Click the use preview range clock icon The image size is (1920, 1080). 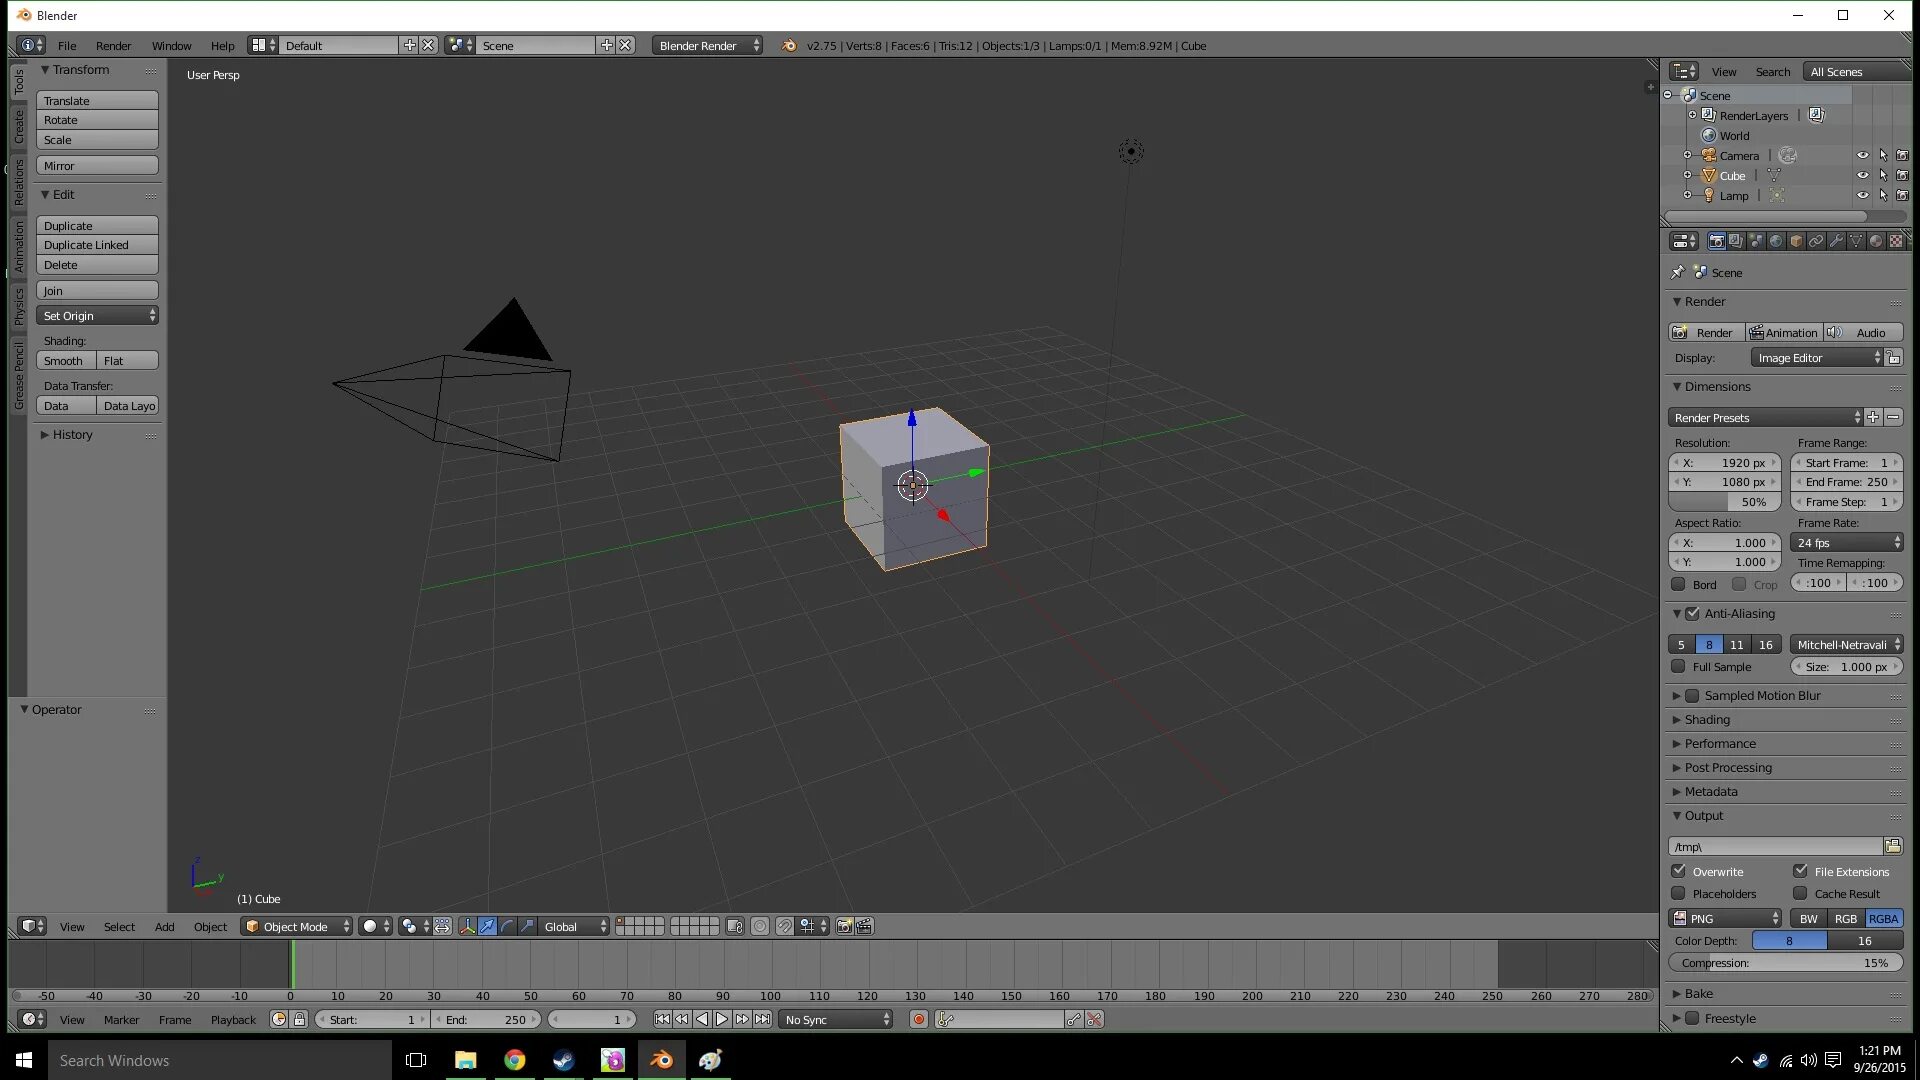point(279,1019)
